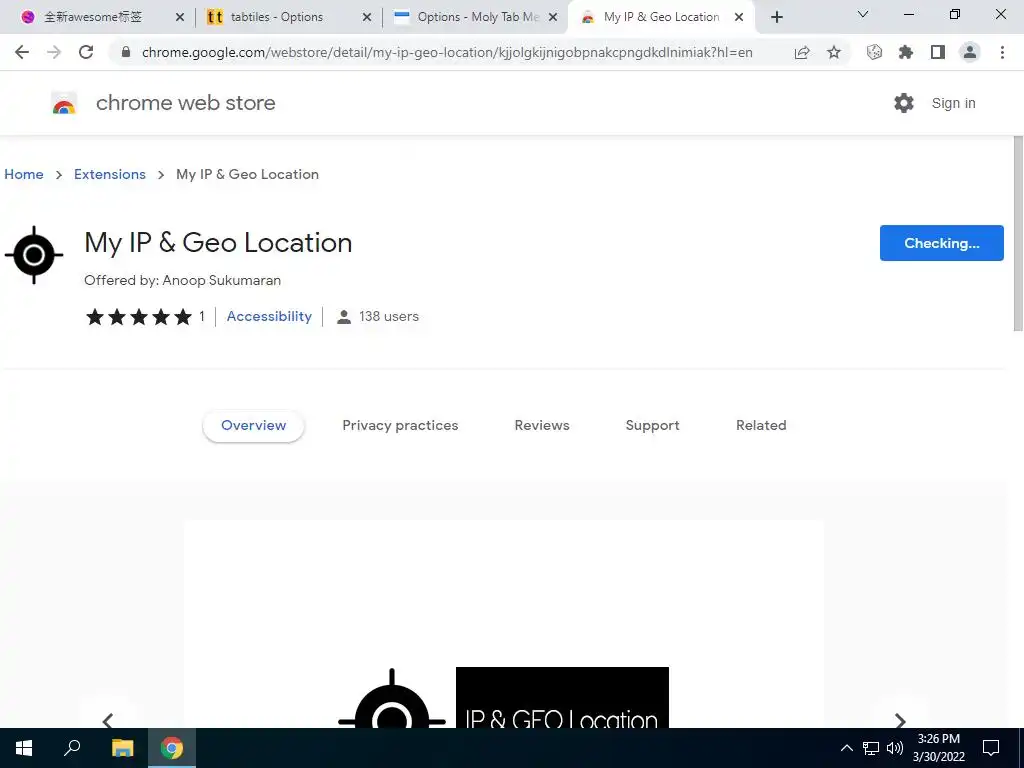Click the Chrome taskbar icon
The image size is (1024, 768).
click(x=172, y=748)
